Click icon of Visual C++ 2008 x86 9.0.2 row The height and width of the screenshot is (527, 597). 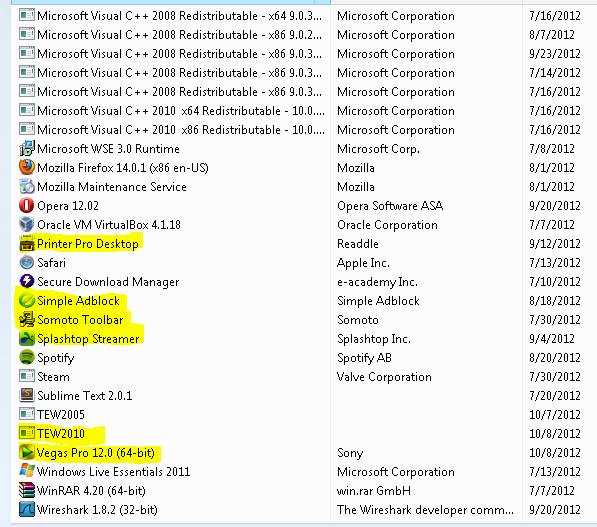[27, 34]
